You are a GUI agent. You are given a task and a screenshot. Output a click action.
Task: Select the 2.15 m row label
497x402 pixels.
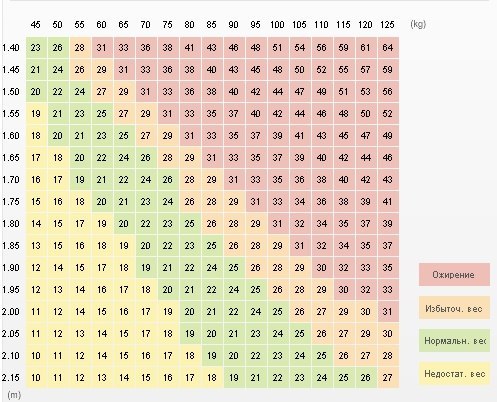[x=11, y=378]
